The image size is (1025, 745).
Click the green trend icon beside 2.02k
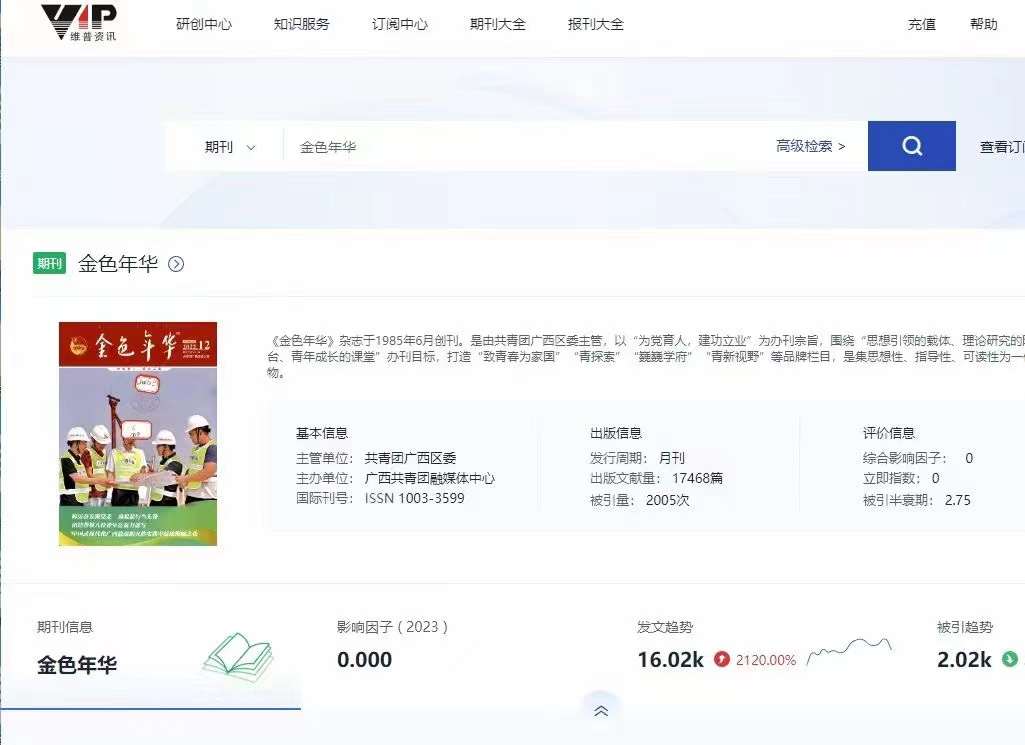point(1011,659)
